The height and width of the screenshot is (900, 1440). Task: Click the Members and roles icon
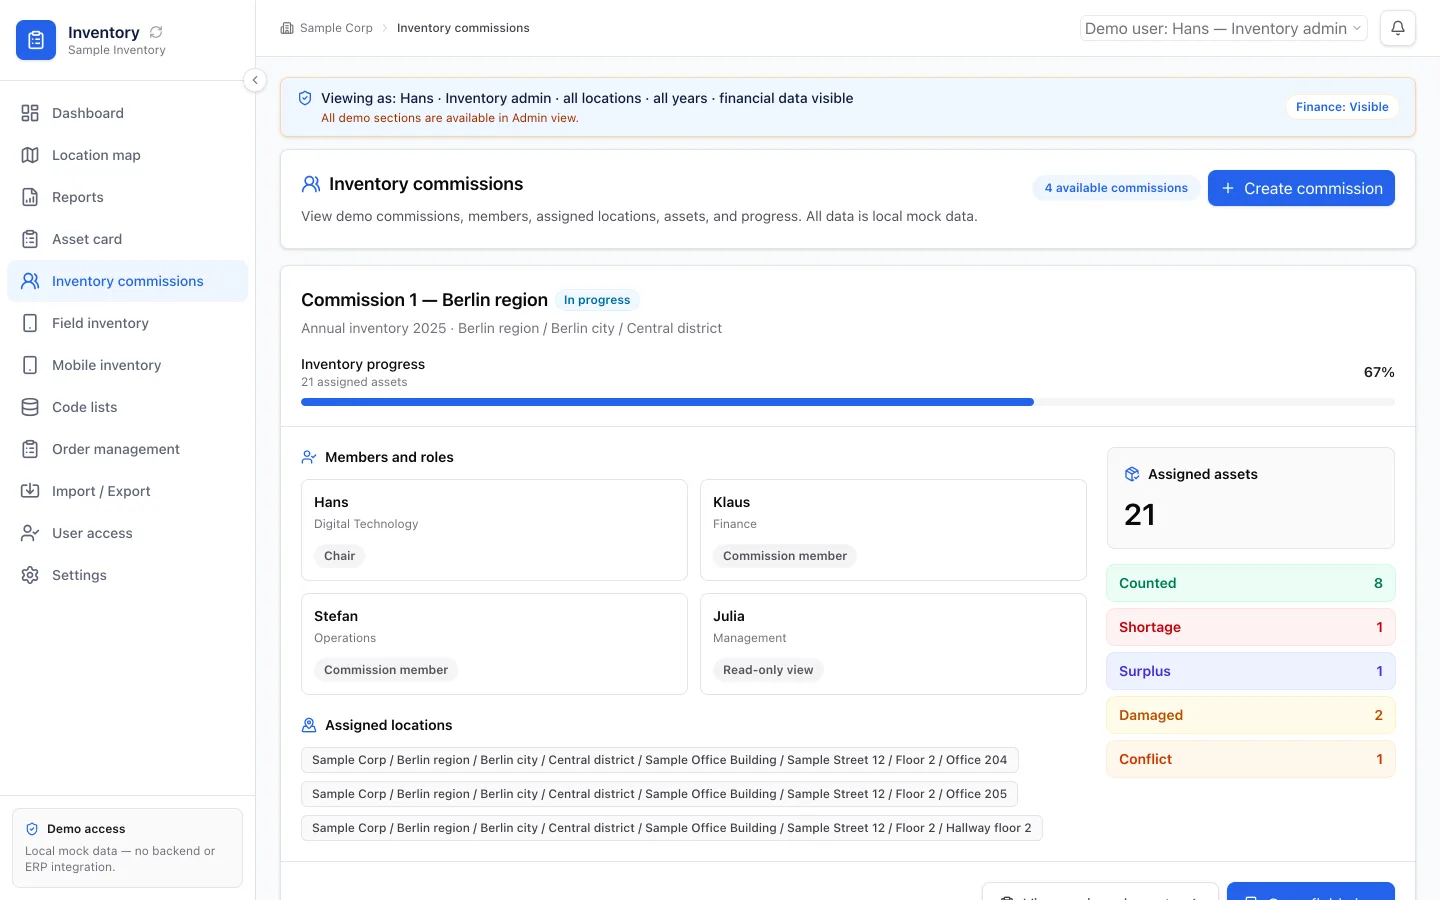[x=309, y=457]
